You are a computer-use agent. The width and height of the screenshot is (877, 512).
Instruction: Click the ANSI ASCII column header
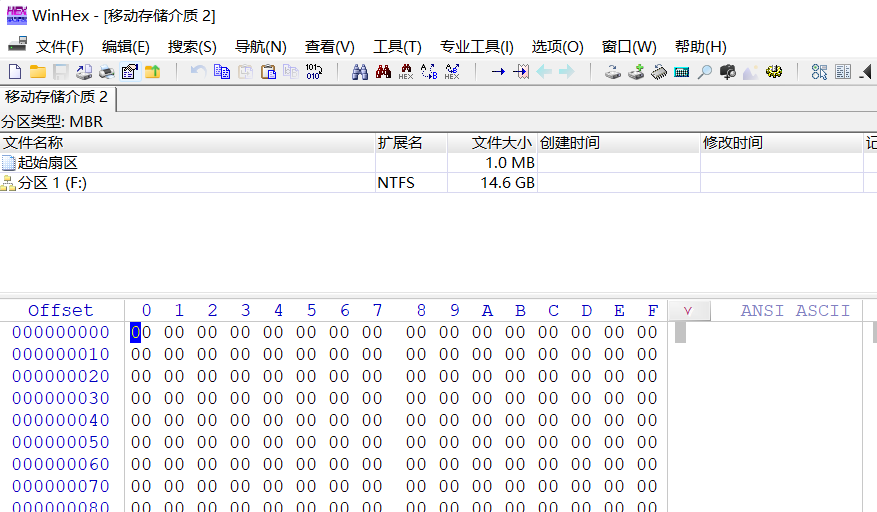tap(795, 311)
